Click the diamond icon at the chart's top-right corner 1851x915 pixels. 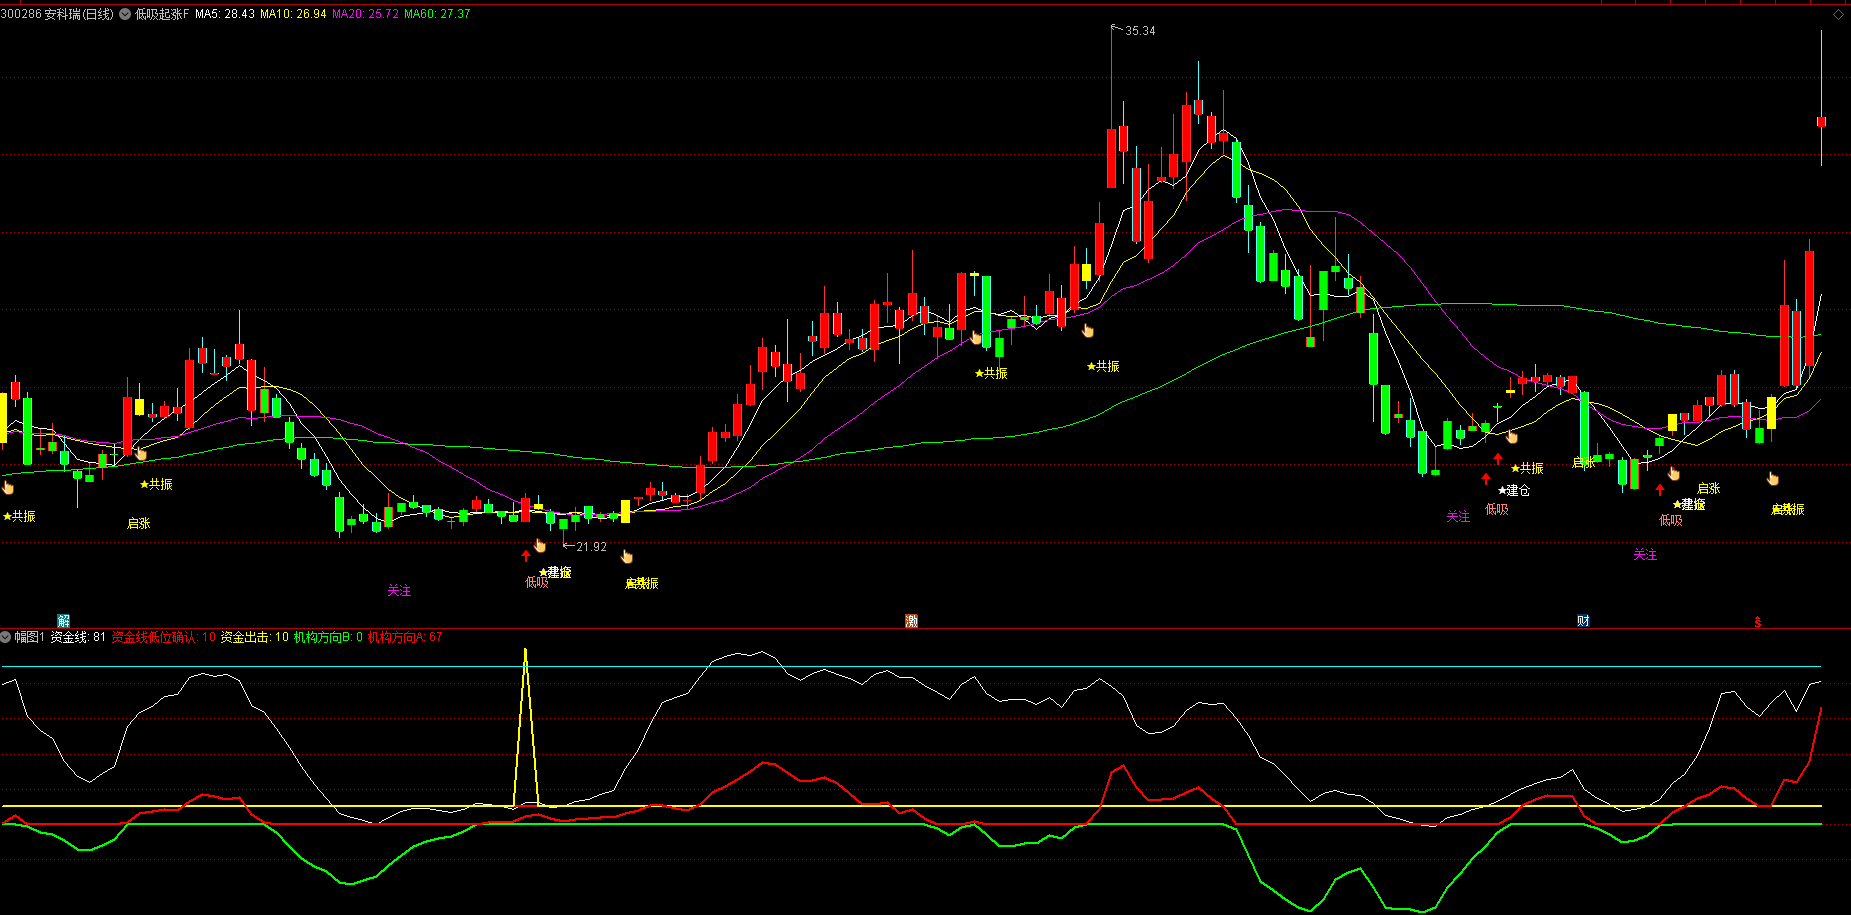tap(1838, 14)
